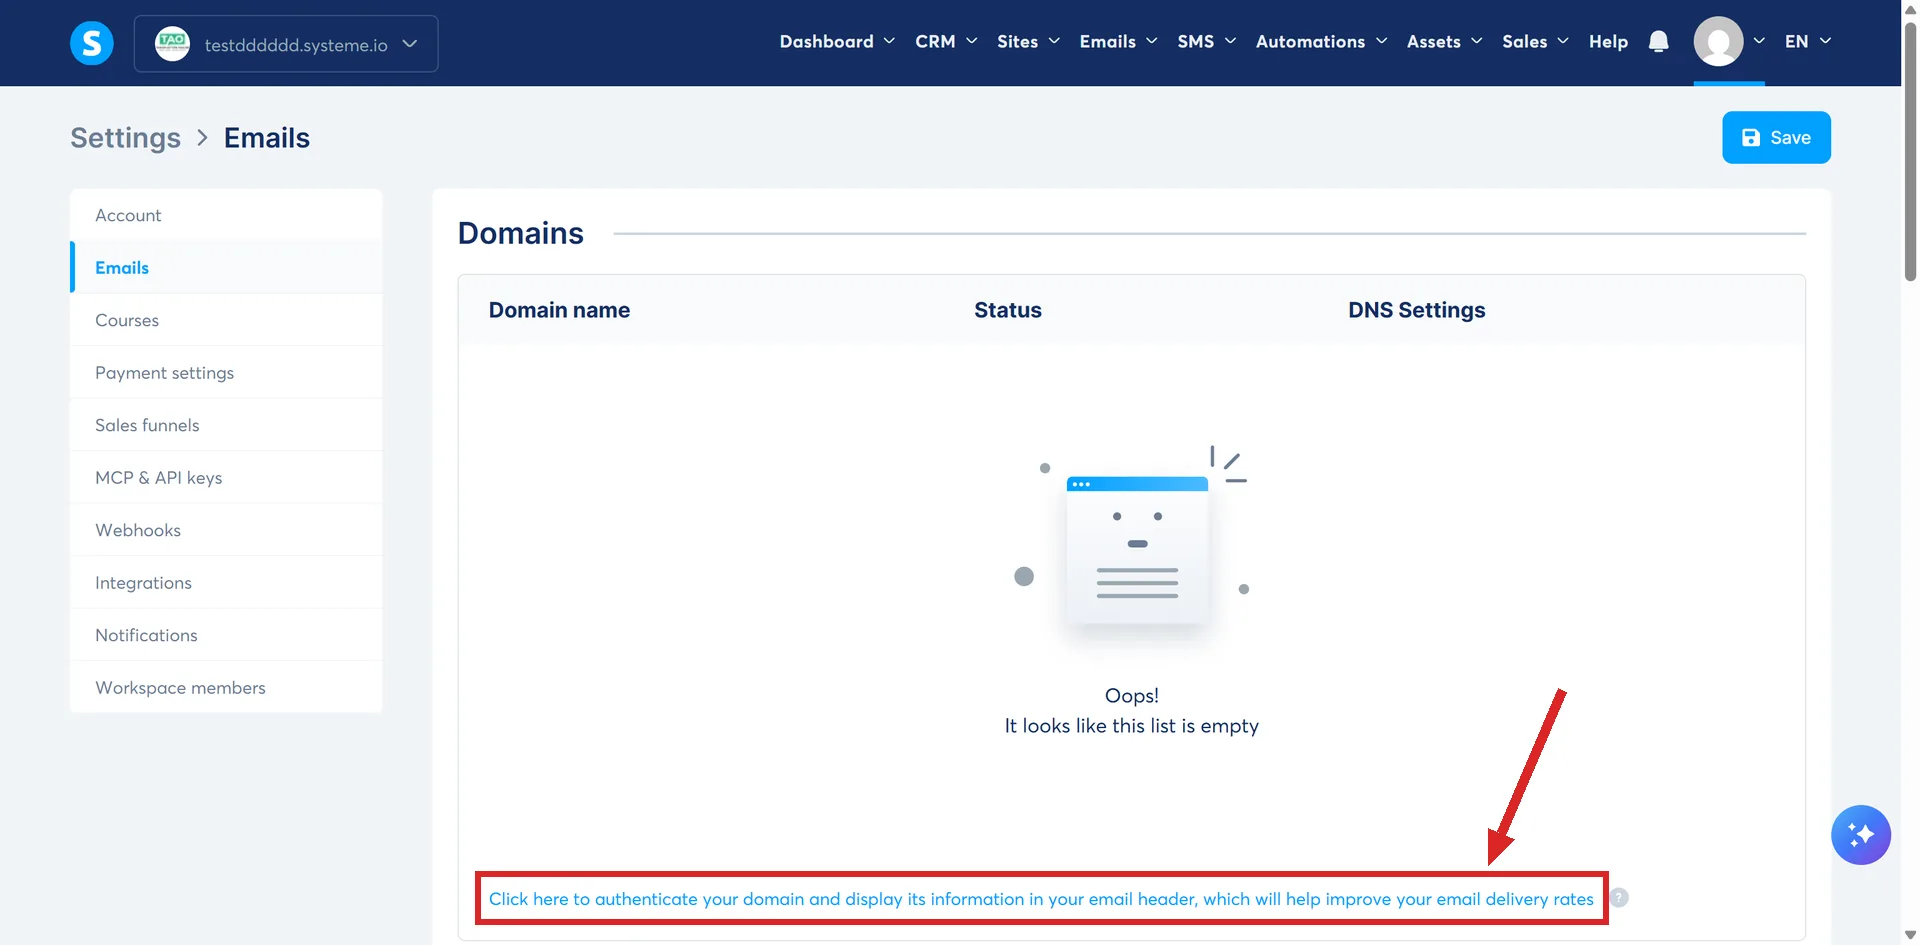Expand the Sales menu
The width and height of the screenshot is (1920, 945).
click(x=1535, y=41)
